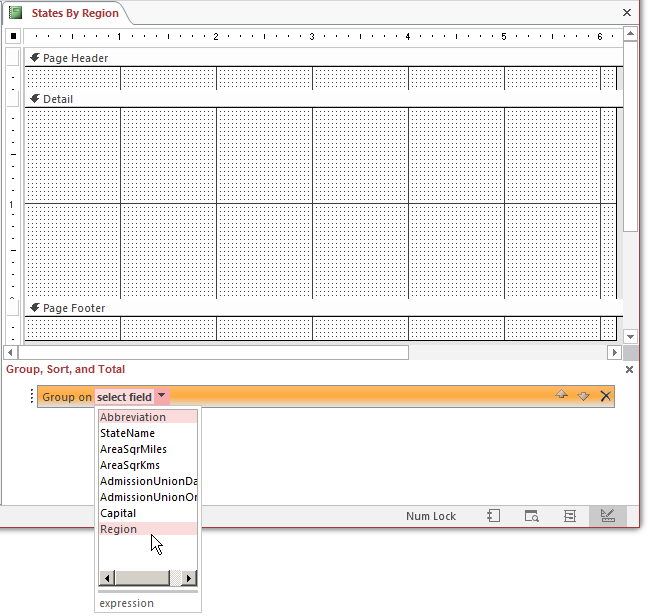
Task: Choose Region from the field list
Action: coord(119,529)
